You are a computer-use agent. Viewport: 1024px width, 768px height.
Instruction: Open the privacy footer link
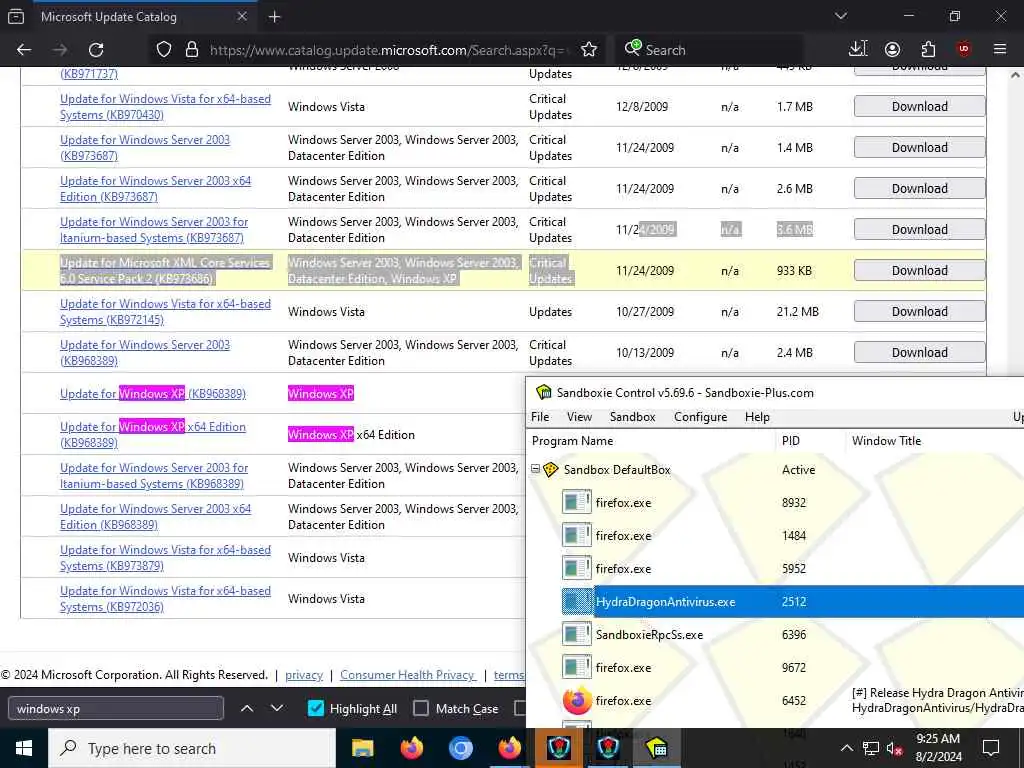(304, 675)
